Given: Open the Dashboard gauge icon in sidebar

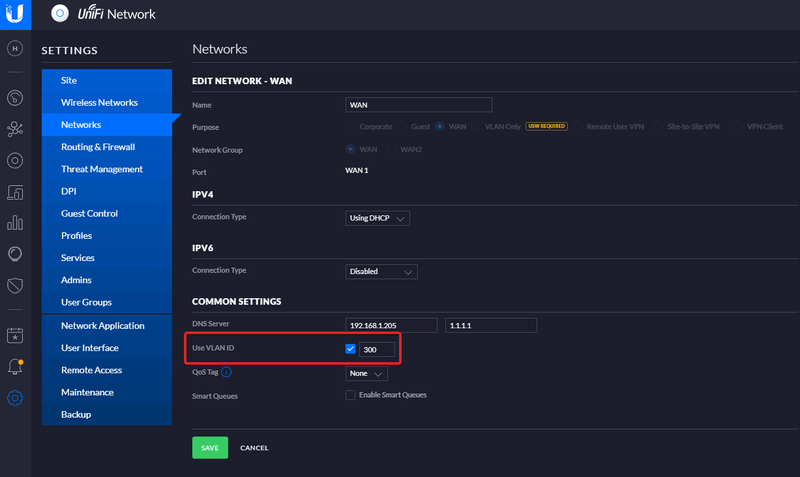Looking at the screenshot, I should pyautogui.click(x=15, y=97).
